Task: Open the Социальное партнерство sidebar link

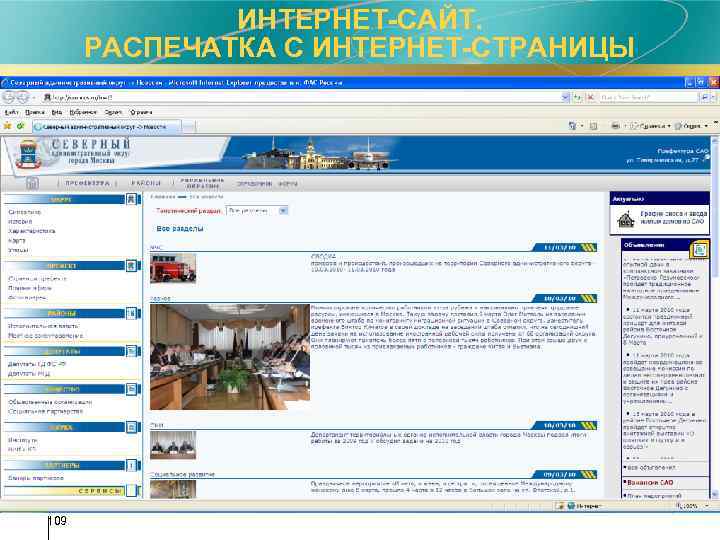Action: pyautogui.click(x=46, y=411)
